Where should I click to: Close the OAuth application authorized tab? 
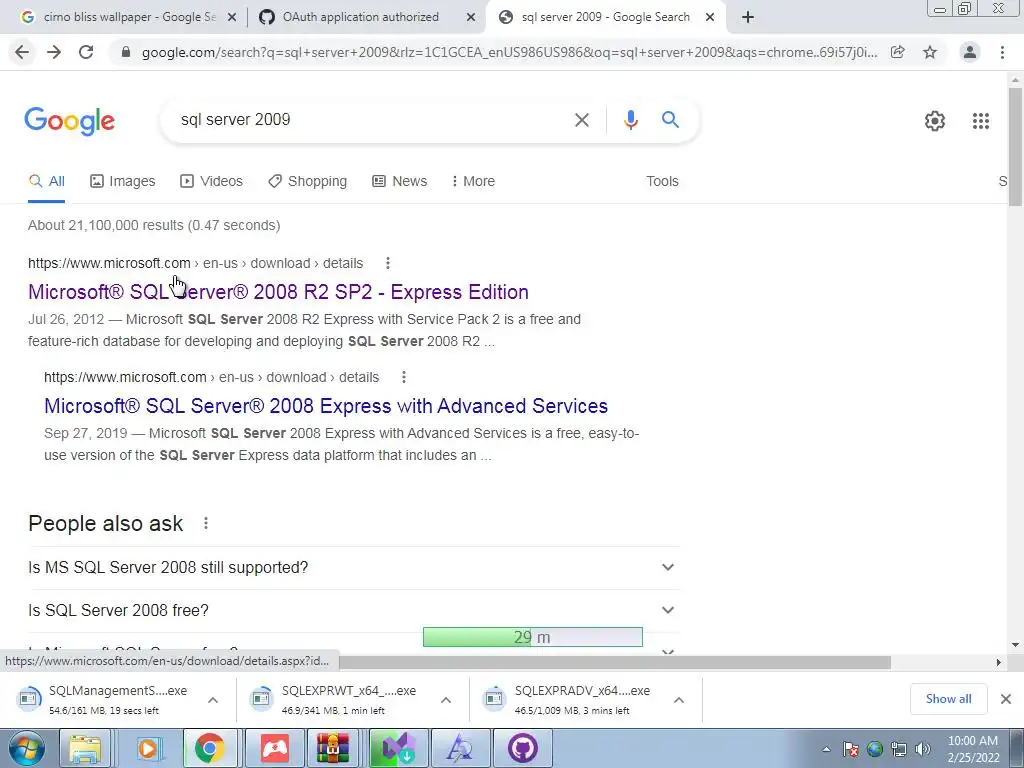[471, 18]
